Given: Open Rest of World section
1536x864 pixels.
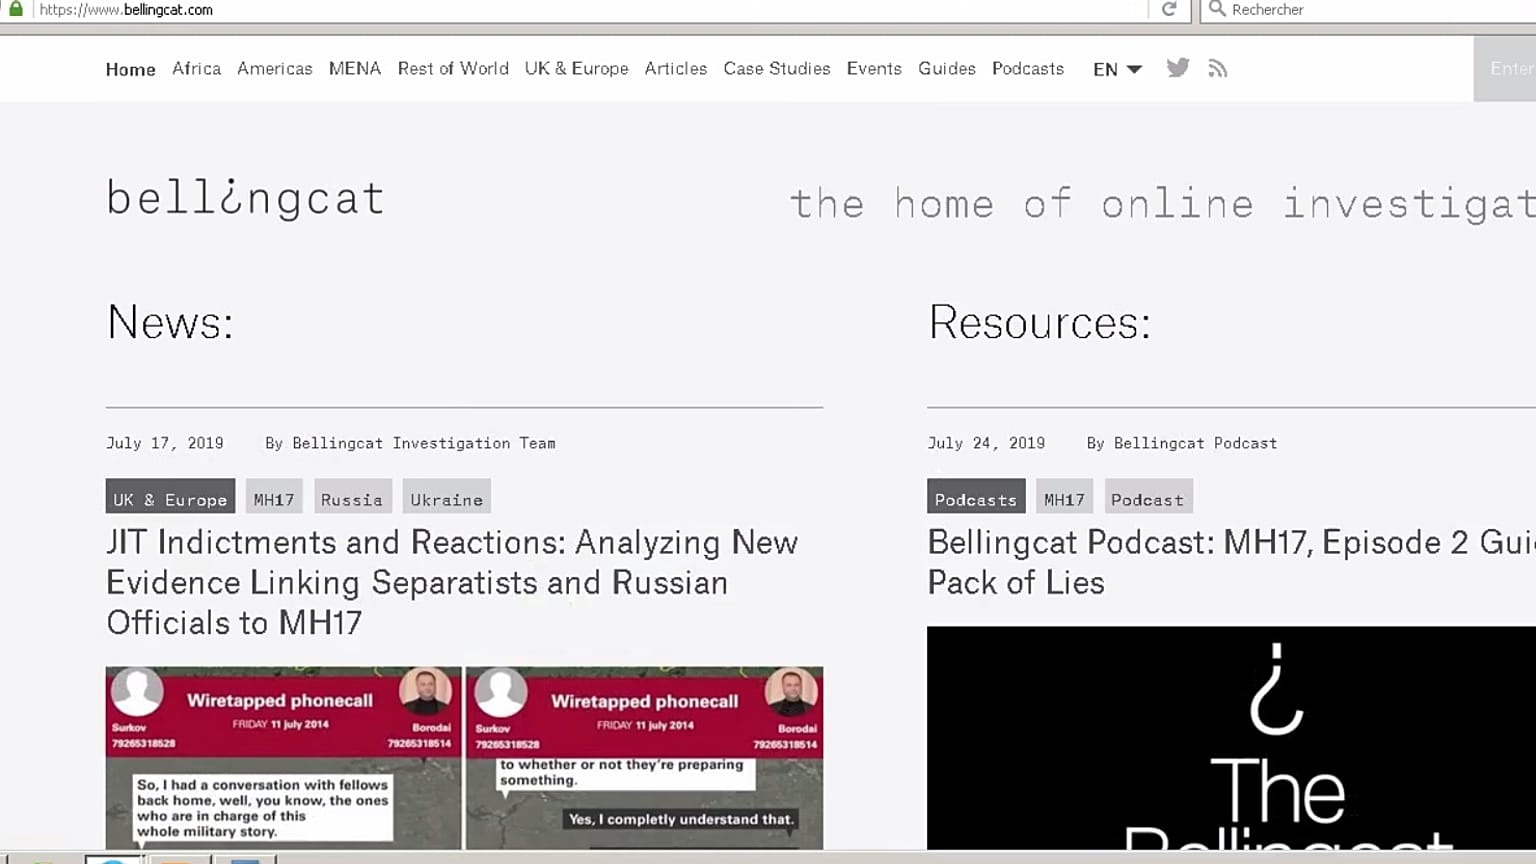Looking at the screenshot, I should (x=453, y=68).
